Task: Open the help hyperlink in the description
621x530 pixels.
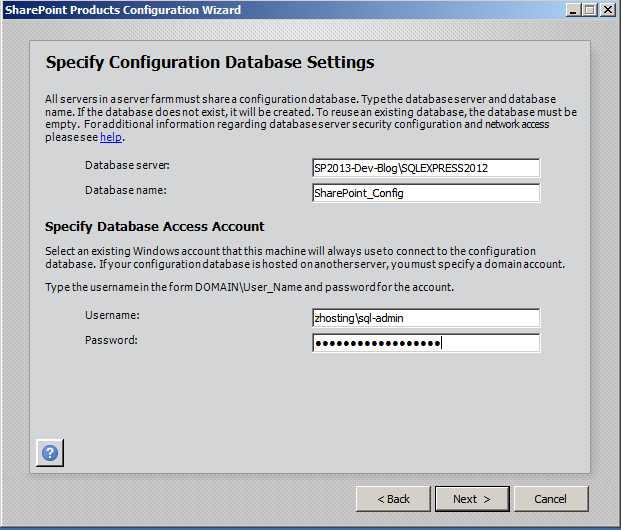Action: pyautogui.click(x=111, y=137)
